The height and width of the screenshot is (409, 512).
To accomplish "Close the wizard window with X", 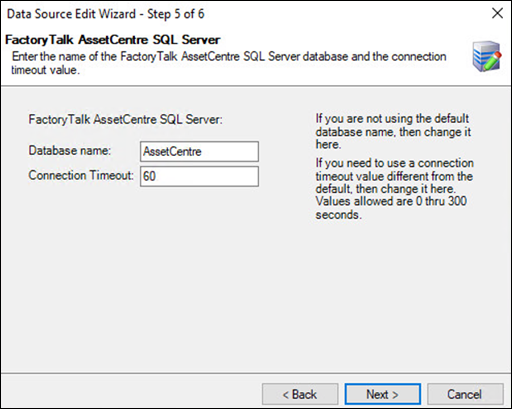I will (x=497, y=13).
